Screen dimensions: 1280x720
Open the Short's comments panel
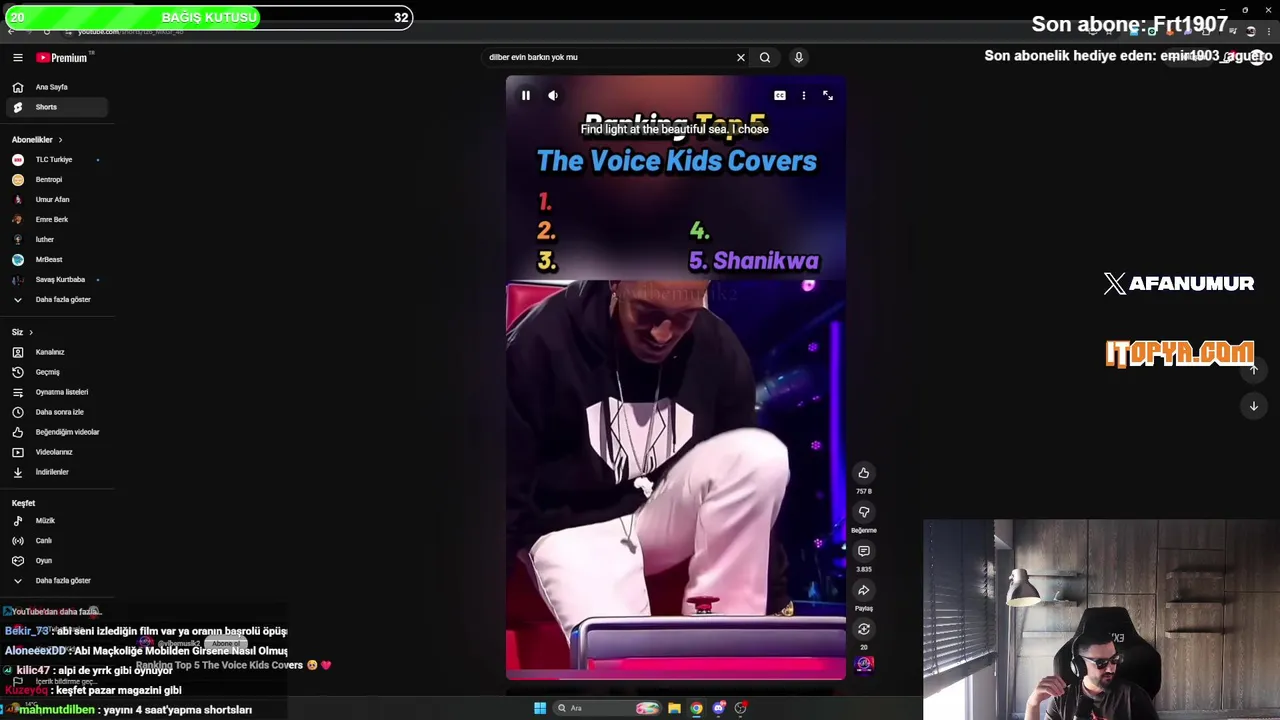tap(864, 551)
